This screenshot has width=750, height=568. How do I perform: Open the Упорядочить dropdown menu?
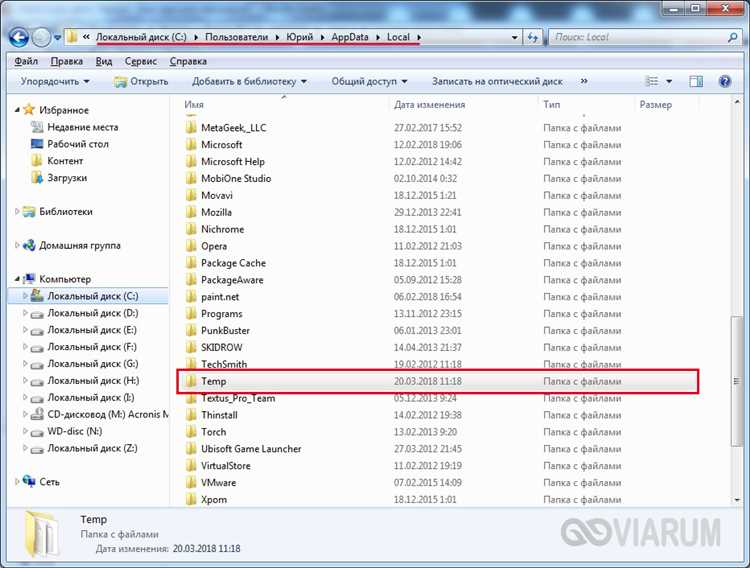55,81
